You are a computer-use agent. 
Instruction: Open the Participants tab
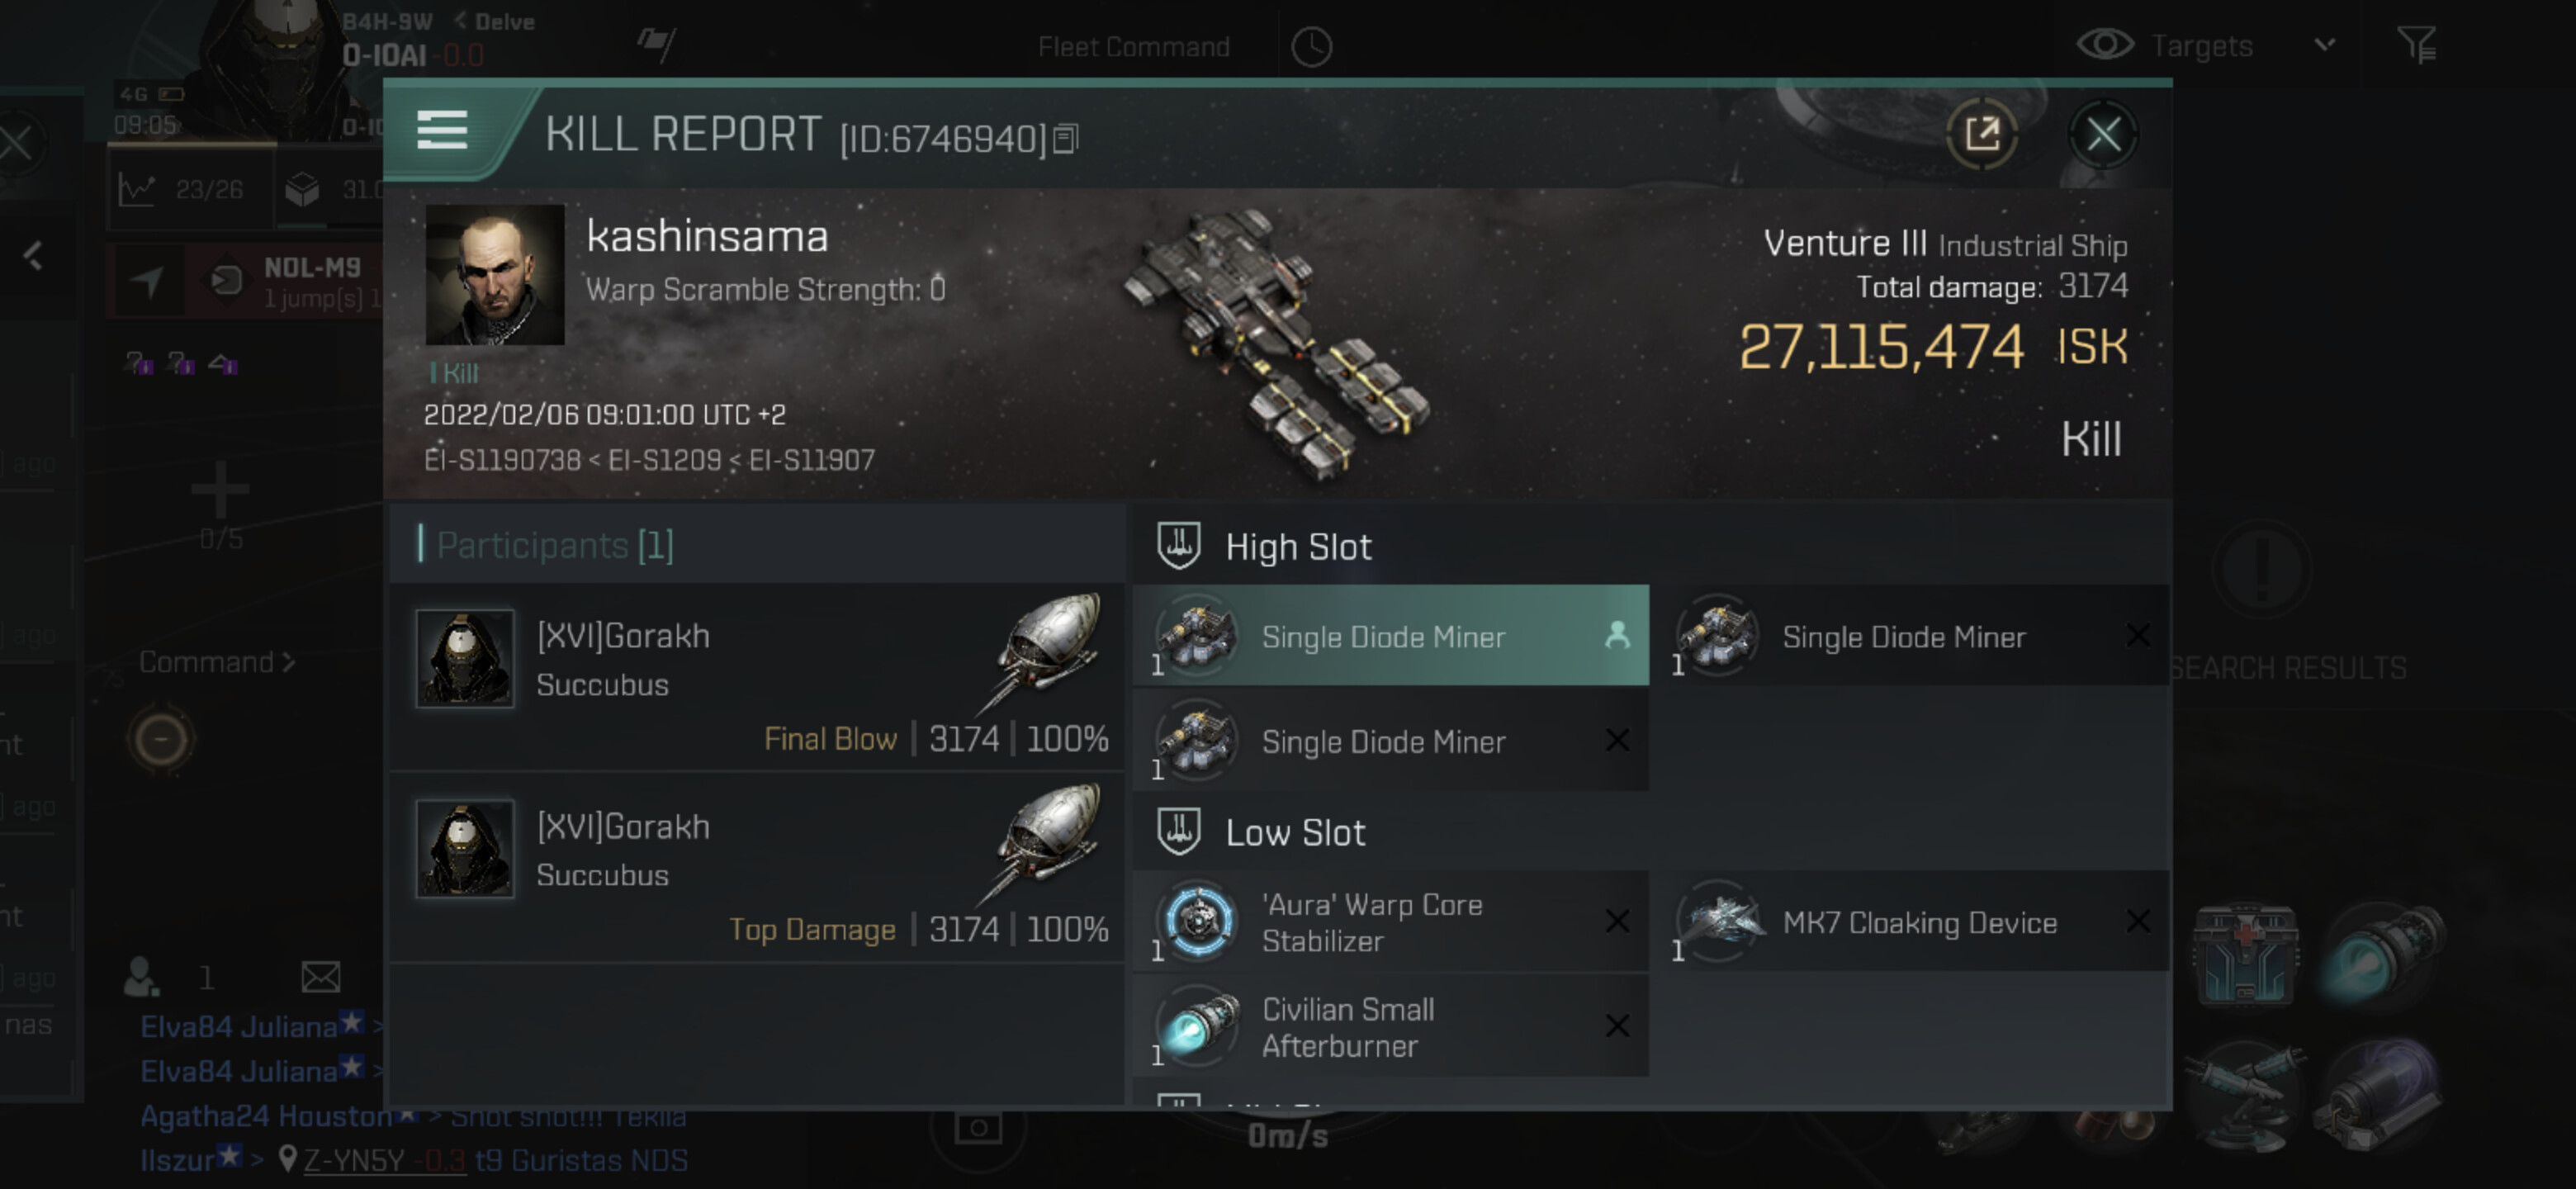tap(555, 545)
